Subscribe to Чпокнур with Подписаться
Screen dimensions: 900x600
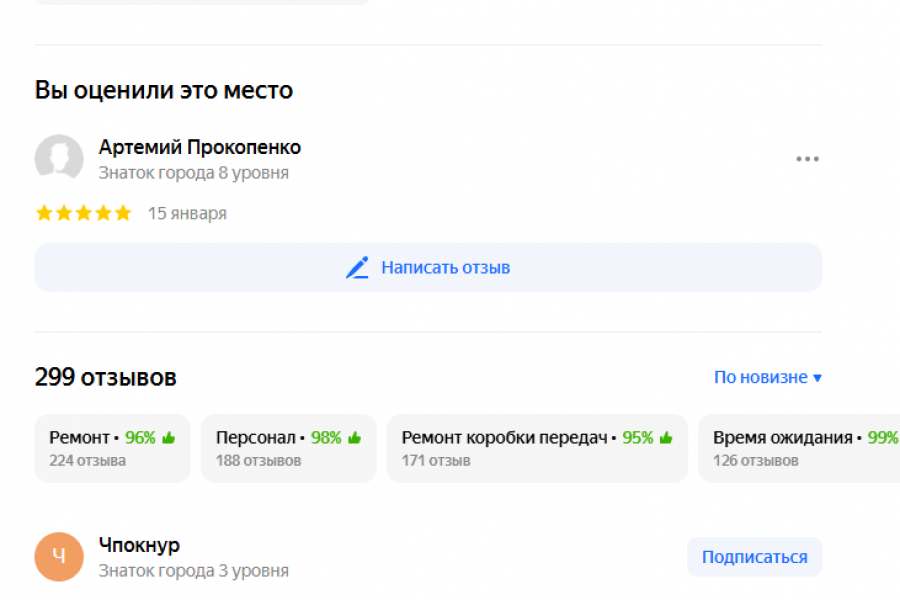click(x=754, y=557)
